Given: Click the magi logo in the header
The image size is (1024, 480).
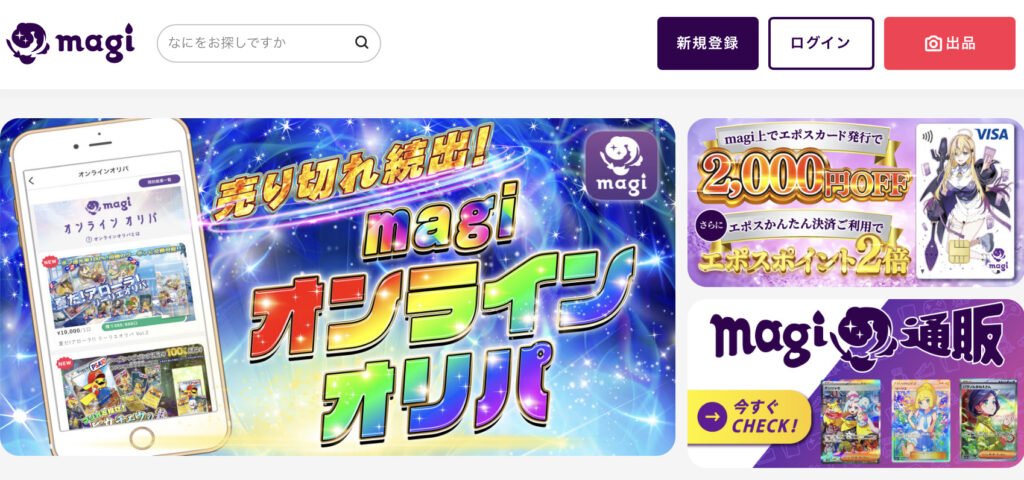Looking at the screenshot, I should 71,43.
